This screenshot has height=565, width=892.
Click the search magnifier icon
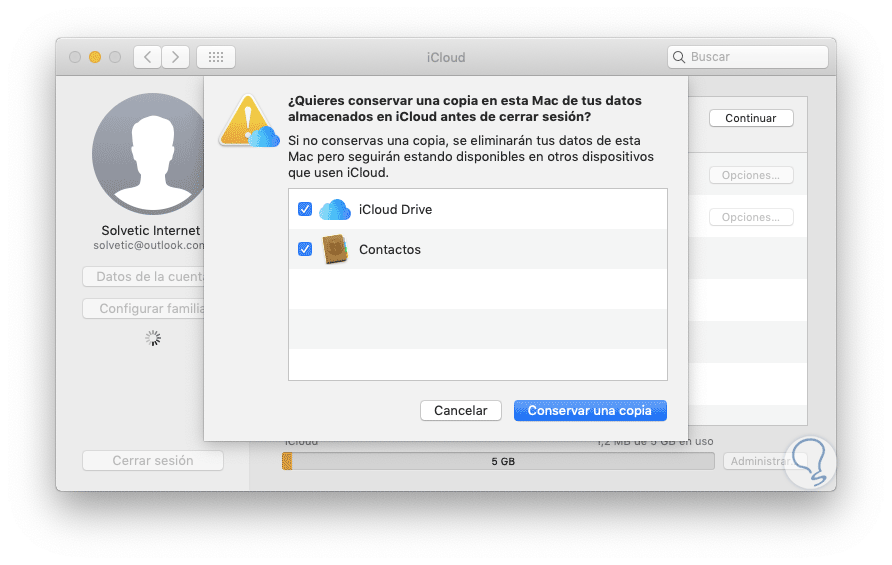click(679, 57)
